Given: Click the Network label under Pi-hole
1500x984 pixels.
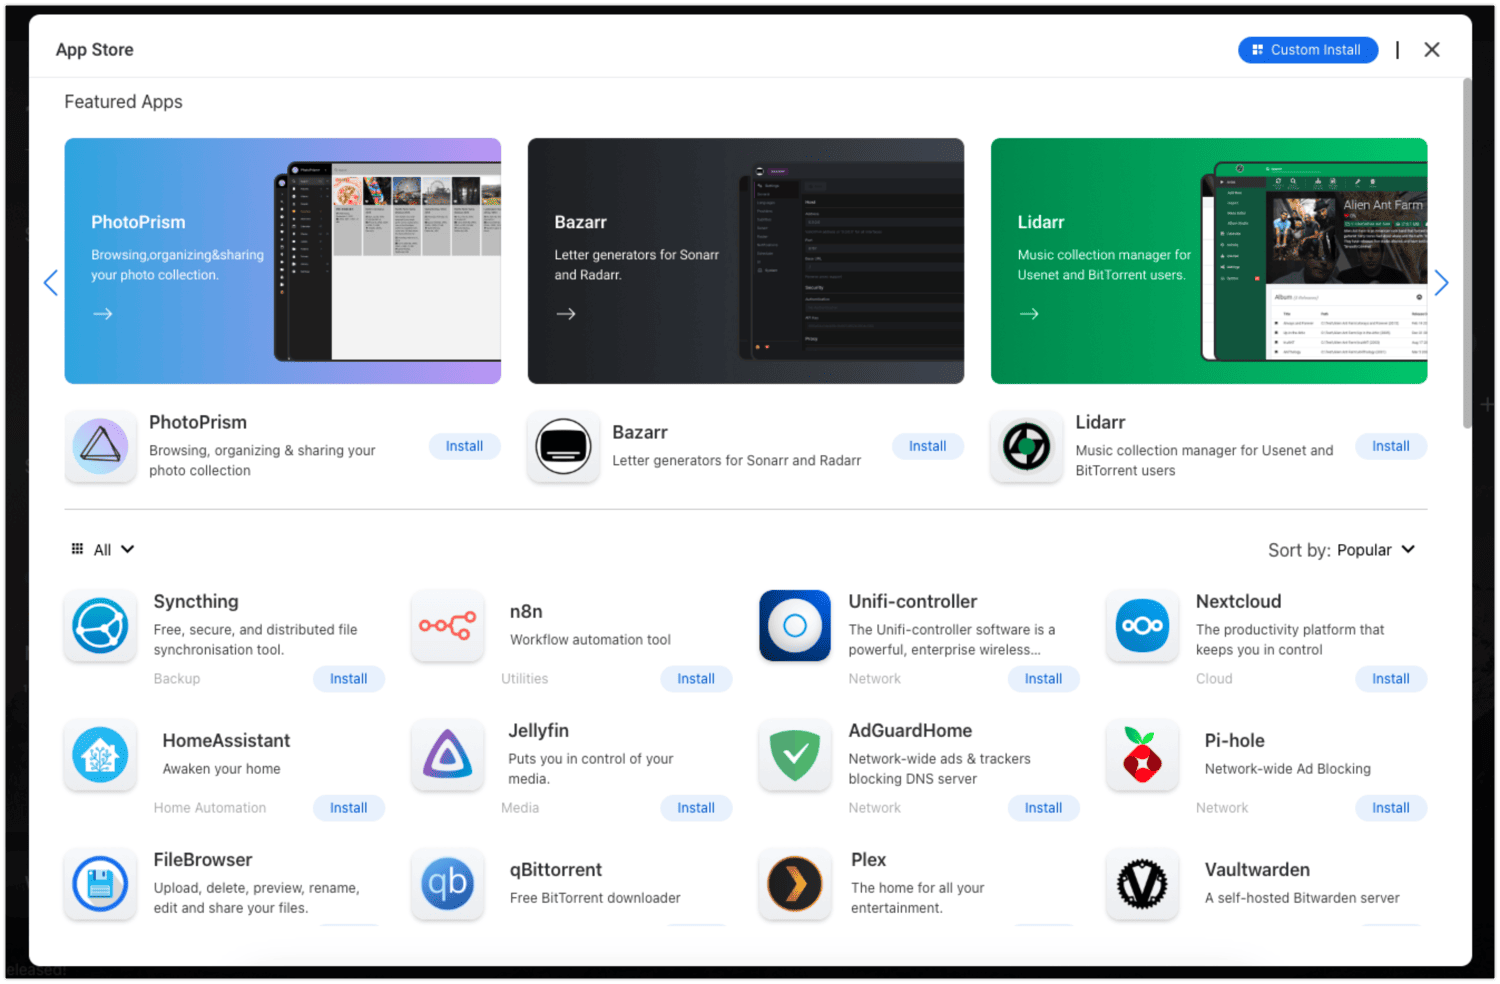Looking at the screenshot, I should click(x=1222, y=808).
